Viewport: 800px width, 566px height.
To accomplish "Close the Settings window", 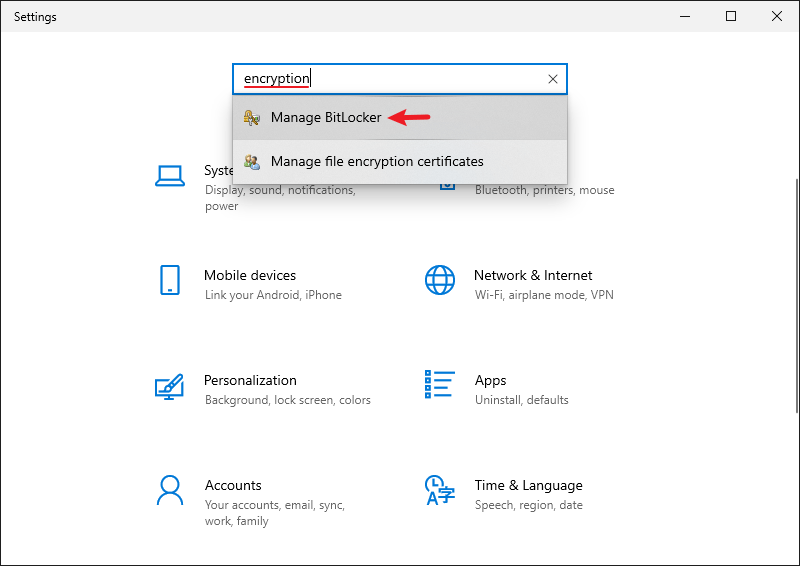I will coord(777,16).
